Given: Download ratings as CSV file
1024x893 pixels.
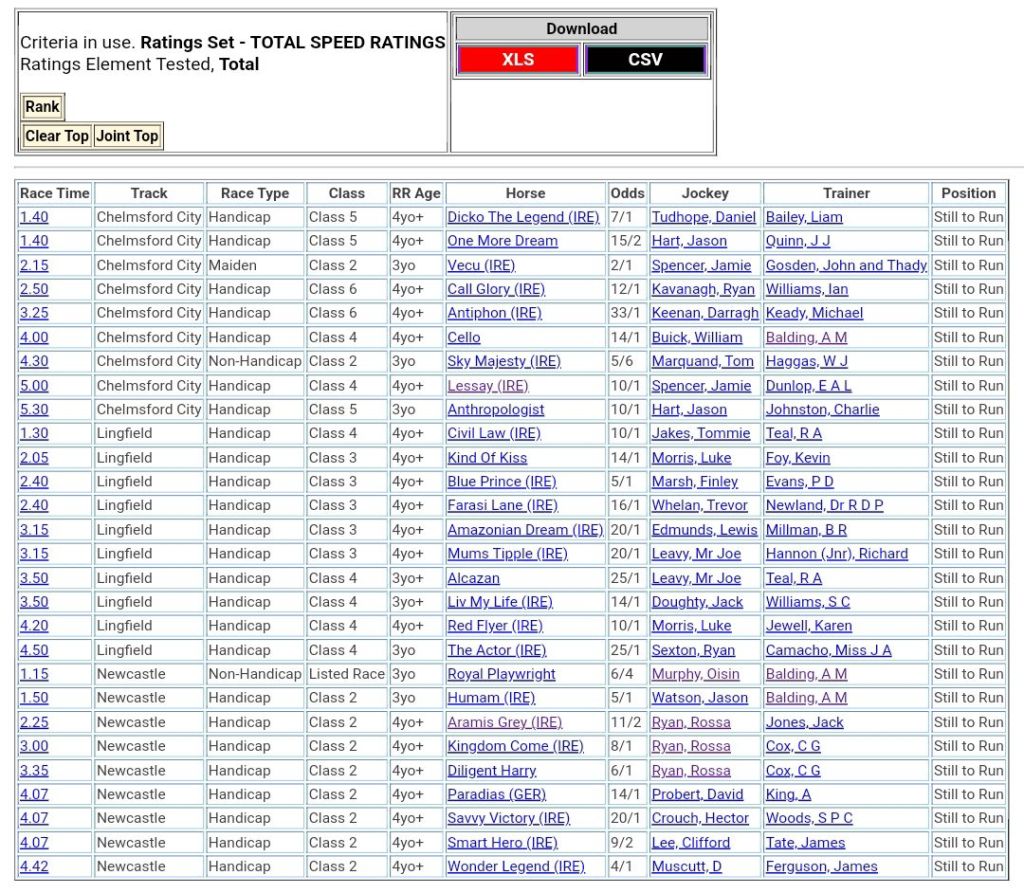Looking at the screenshot, I should (x=645, y=59).
